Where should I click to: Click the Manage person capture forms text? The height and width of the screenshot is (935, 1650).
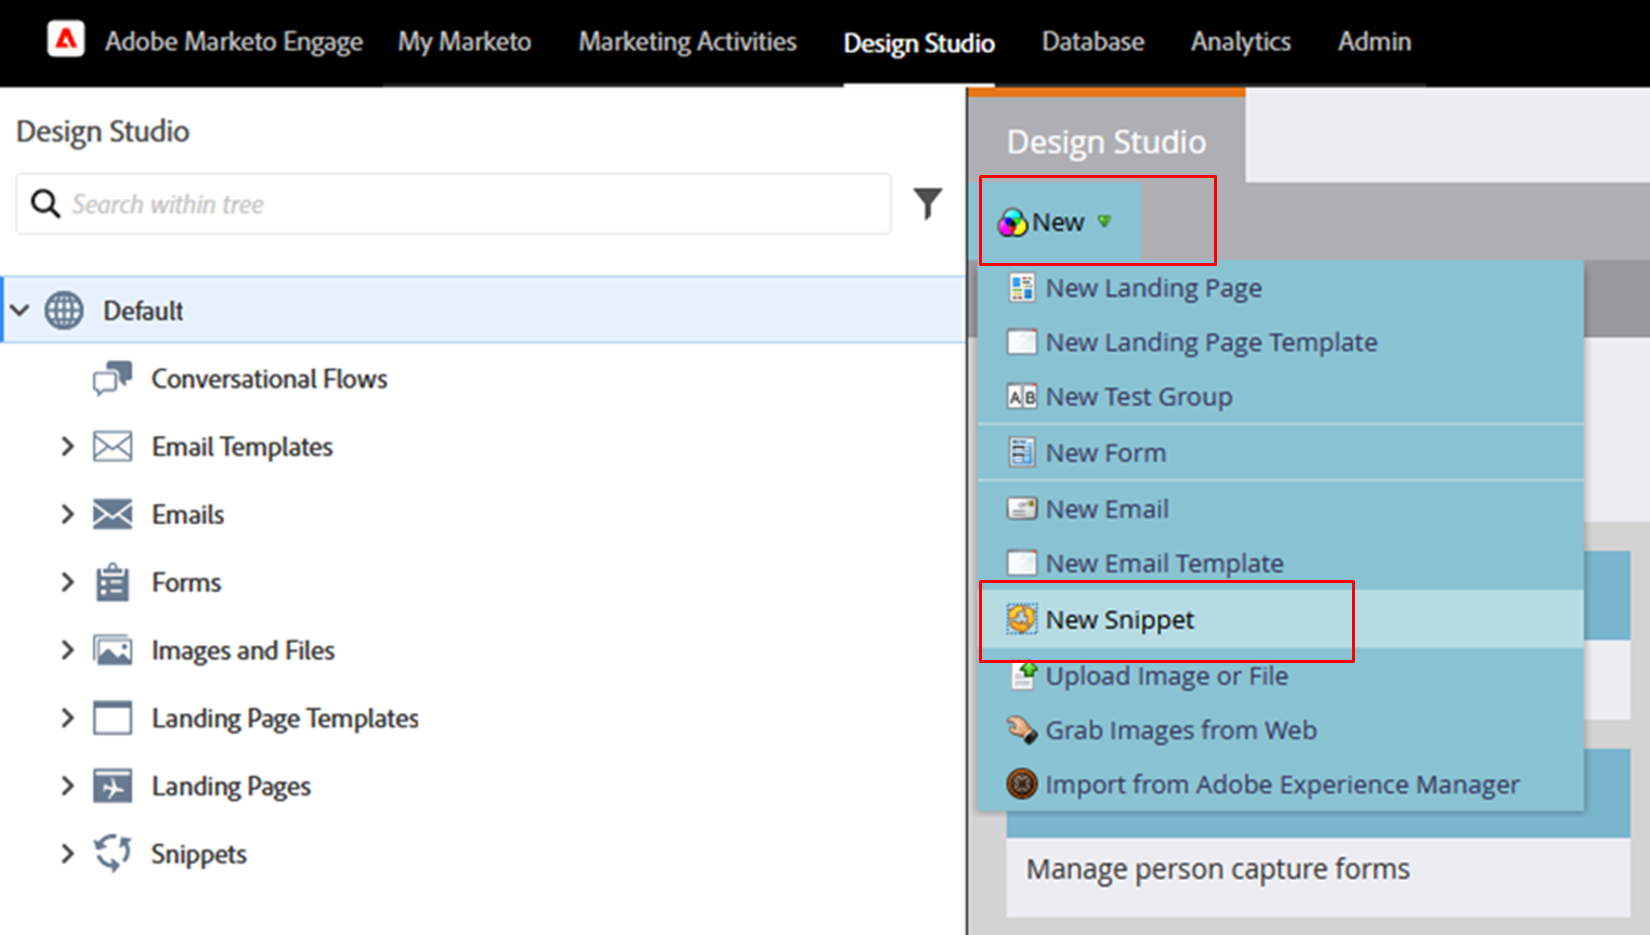point(1218,868)
